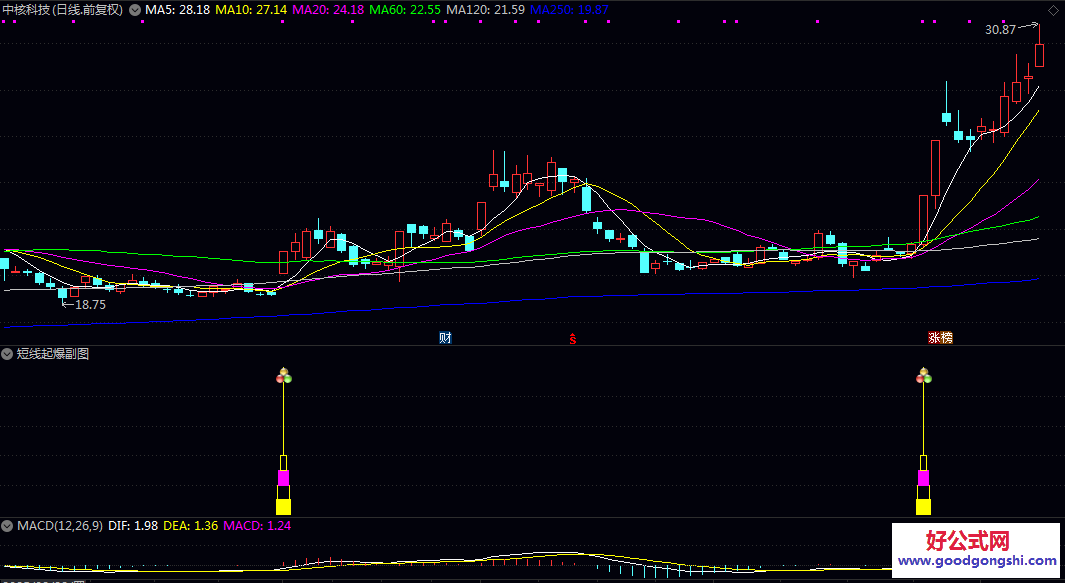Click the left 短线起爆 signal icon
This screenshot has height=583, width=1065.
[x=283, y=377]
